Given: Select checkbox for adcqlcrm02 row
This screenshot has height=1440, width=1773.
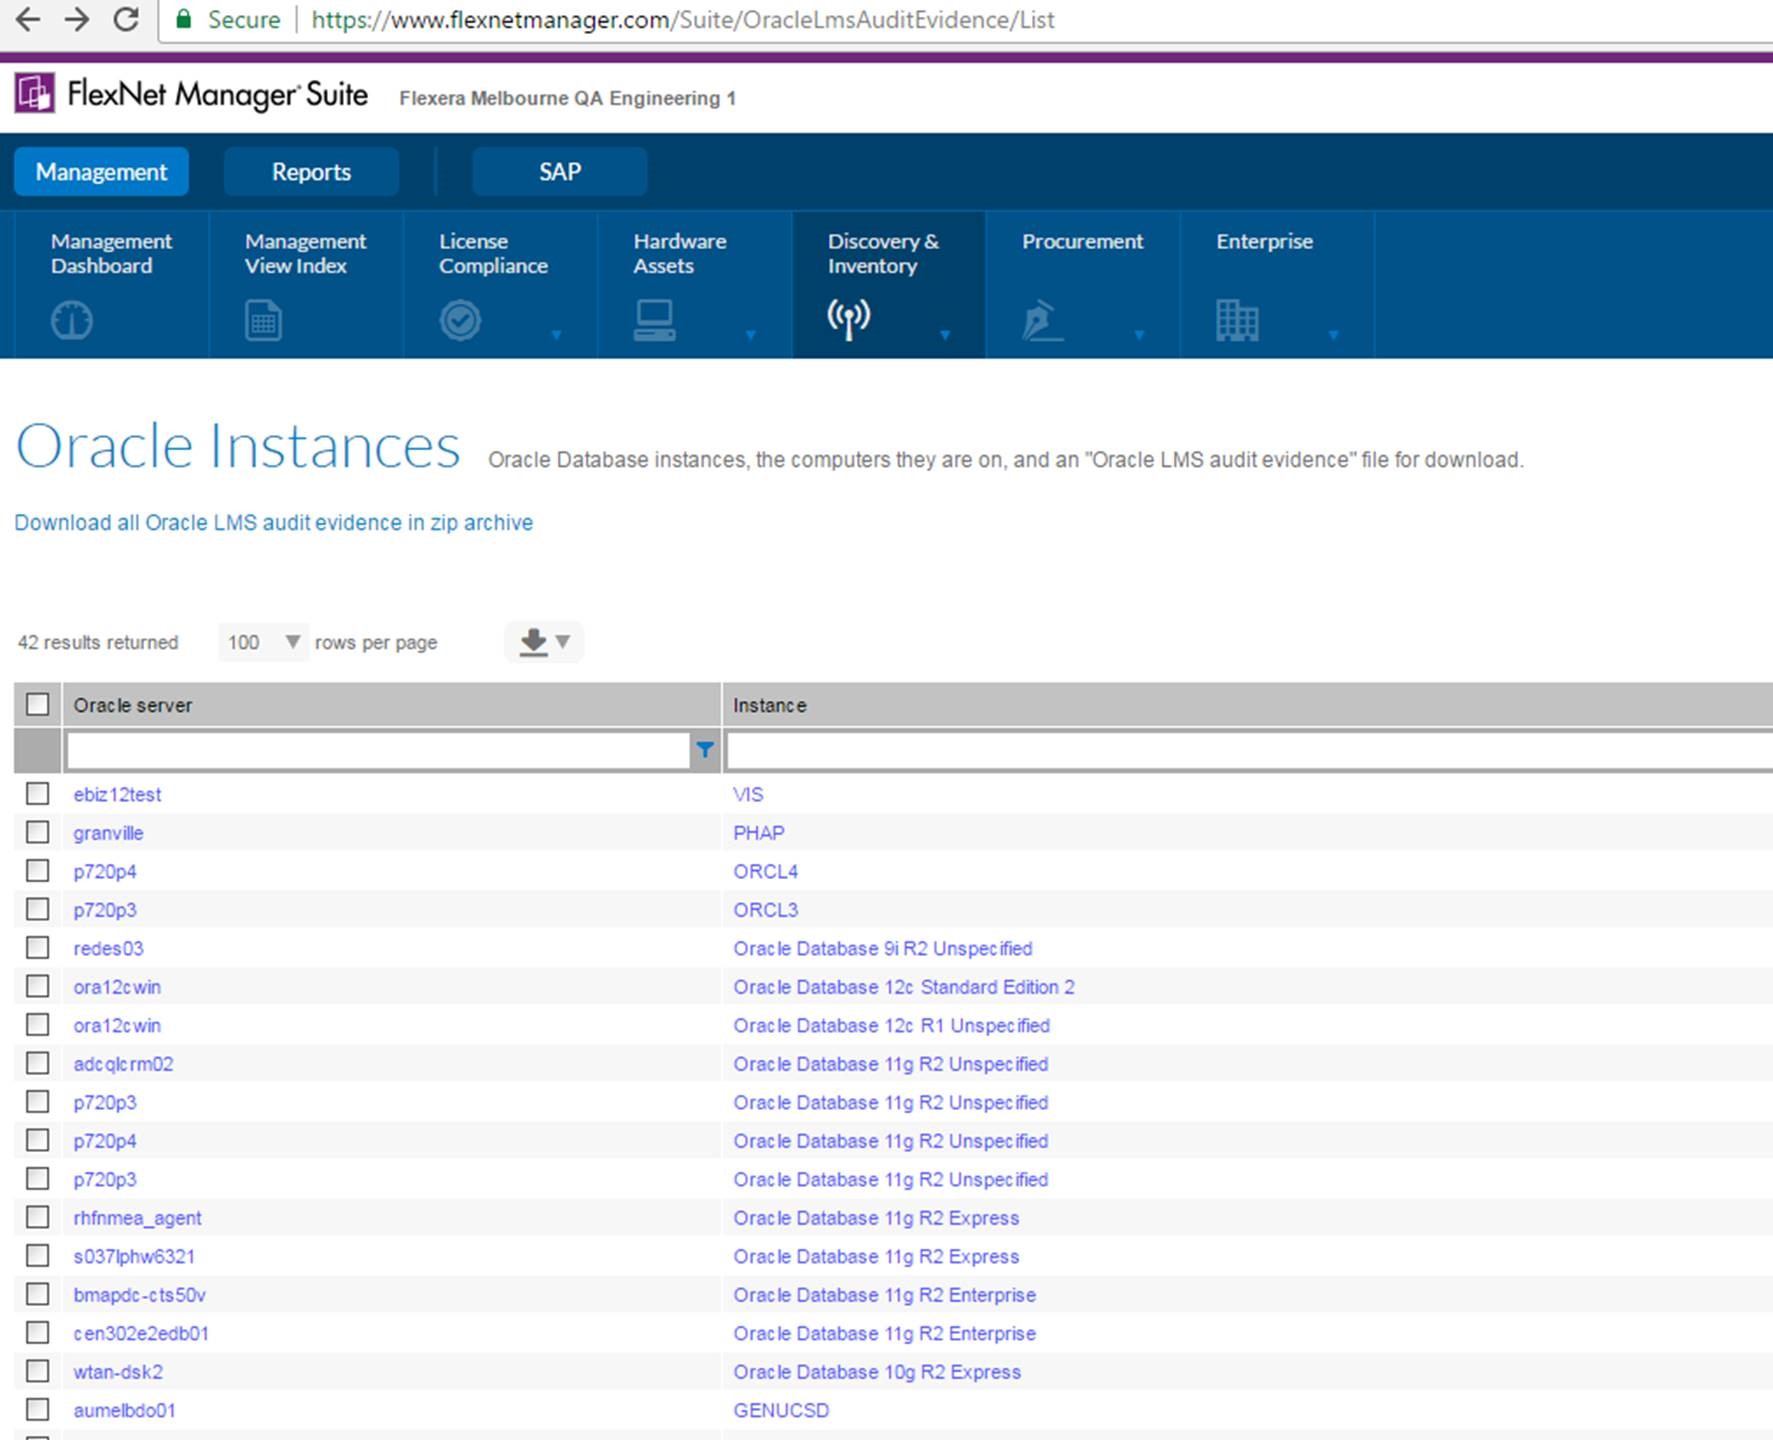Looking at the screenshot, I should (x=38, y=1063).
